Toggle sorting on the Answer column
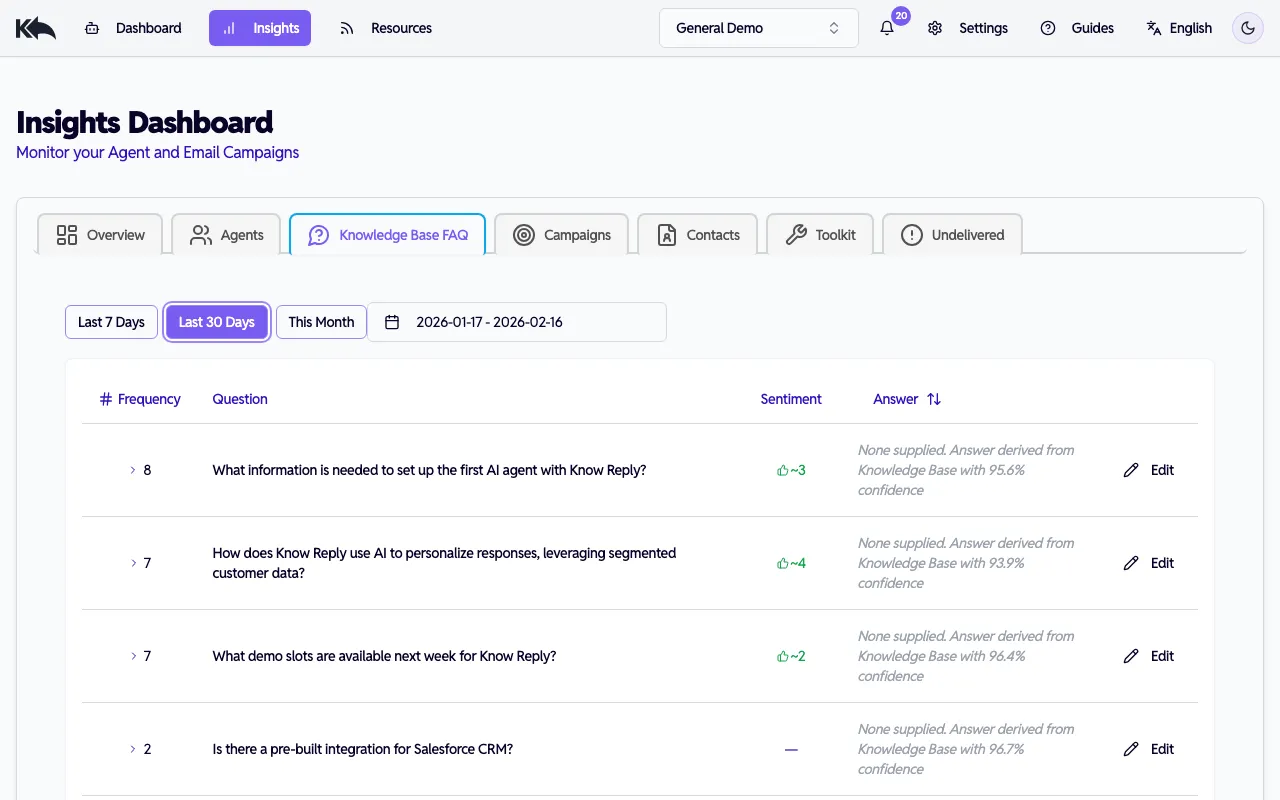The width and height of the screenshot is (1280, 800). point(933,399)
